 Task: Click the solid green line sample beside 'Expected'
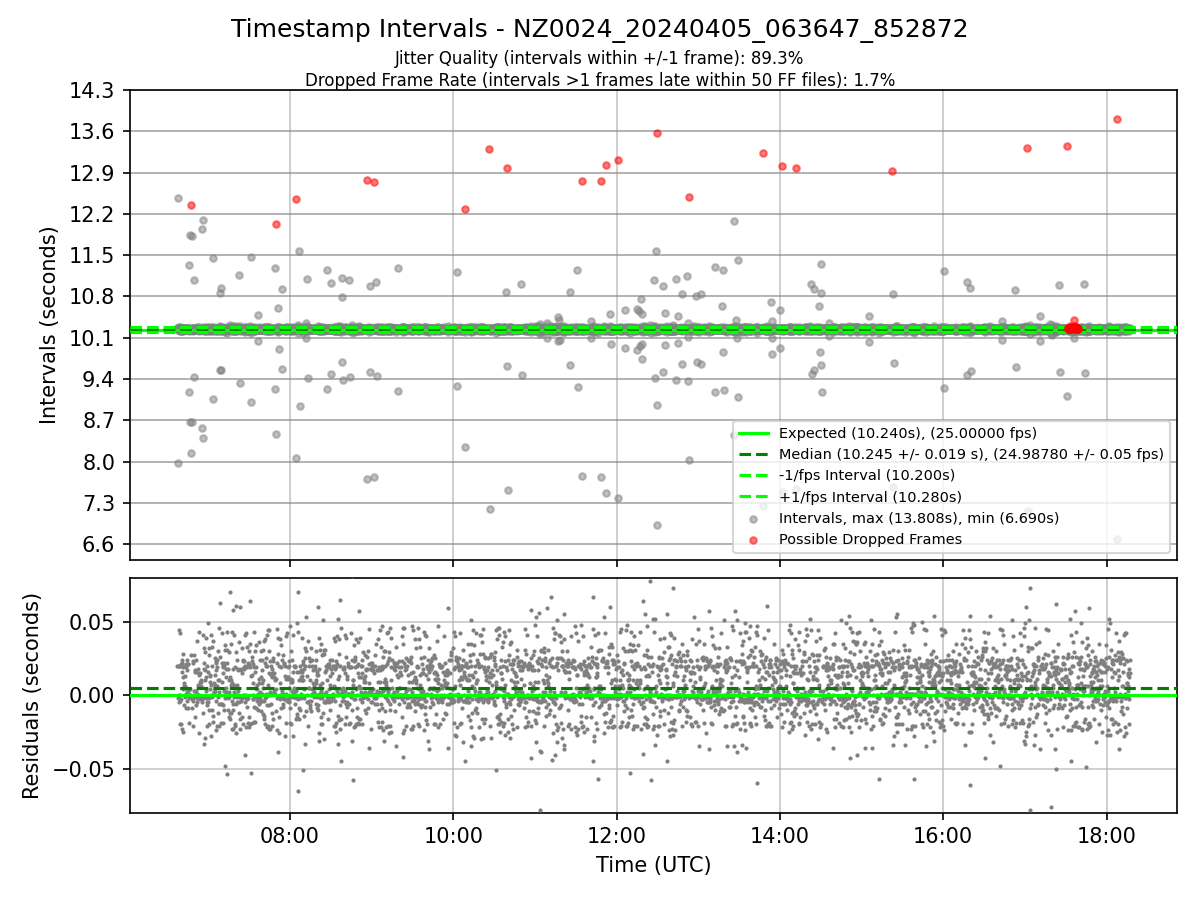coord(754,434)
